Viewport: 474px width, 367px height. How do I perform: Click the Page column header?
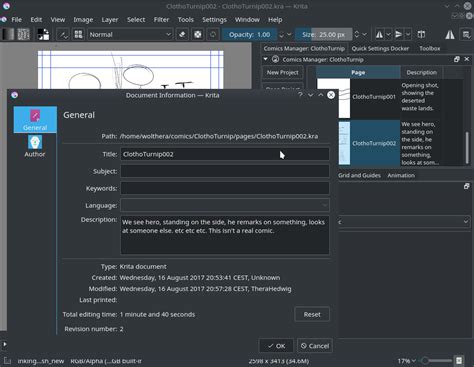tap(358, 72)
